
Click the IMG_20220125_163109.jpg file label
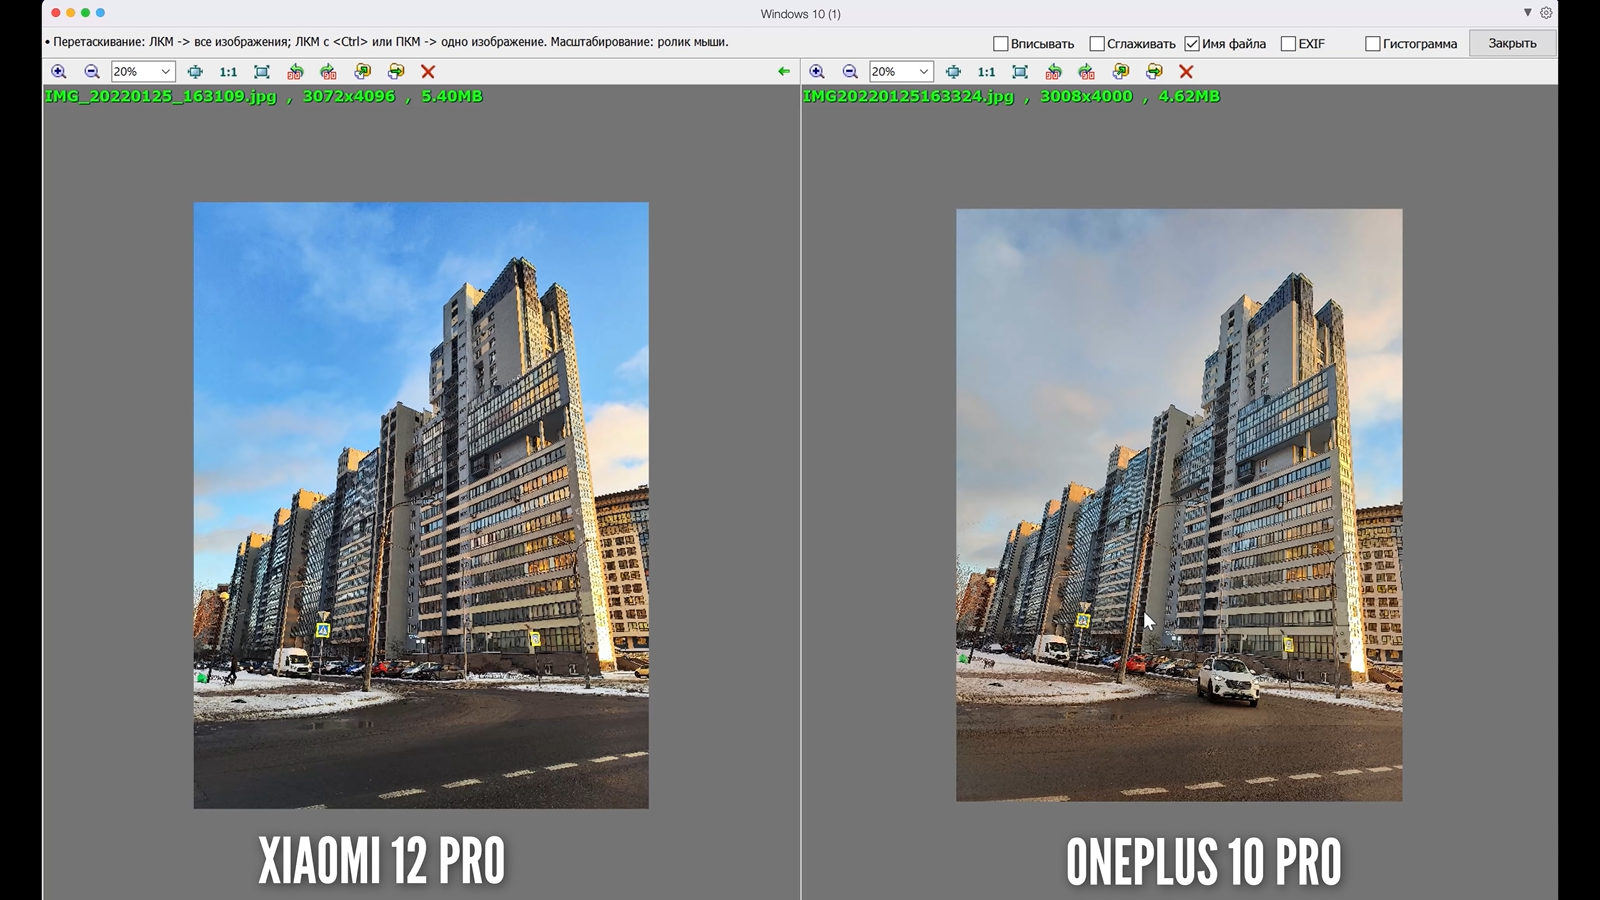point(161,96)
